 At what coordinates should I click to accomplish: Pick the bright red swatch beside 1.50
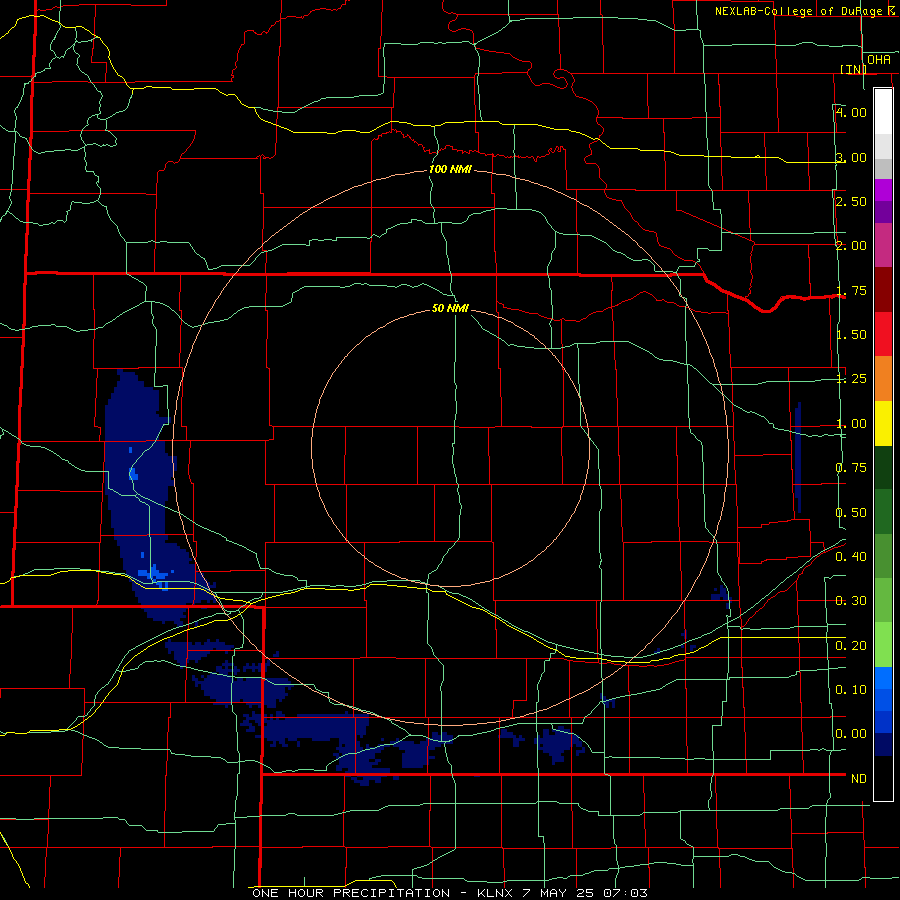(x=883, y=334)
